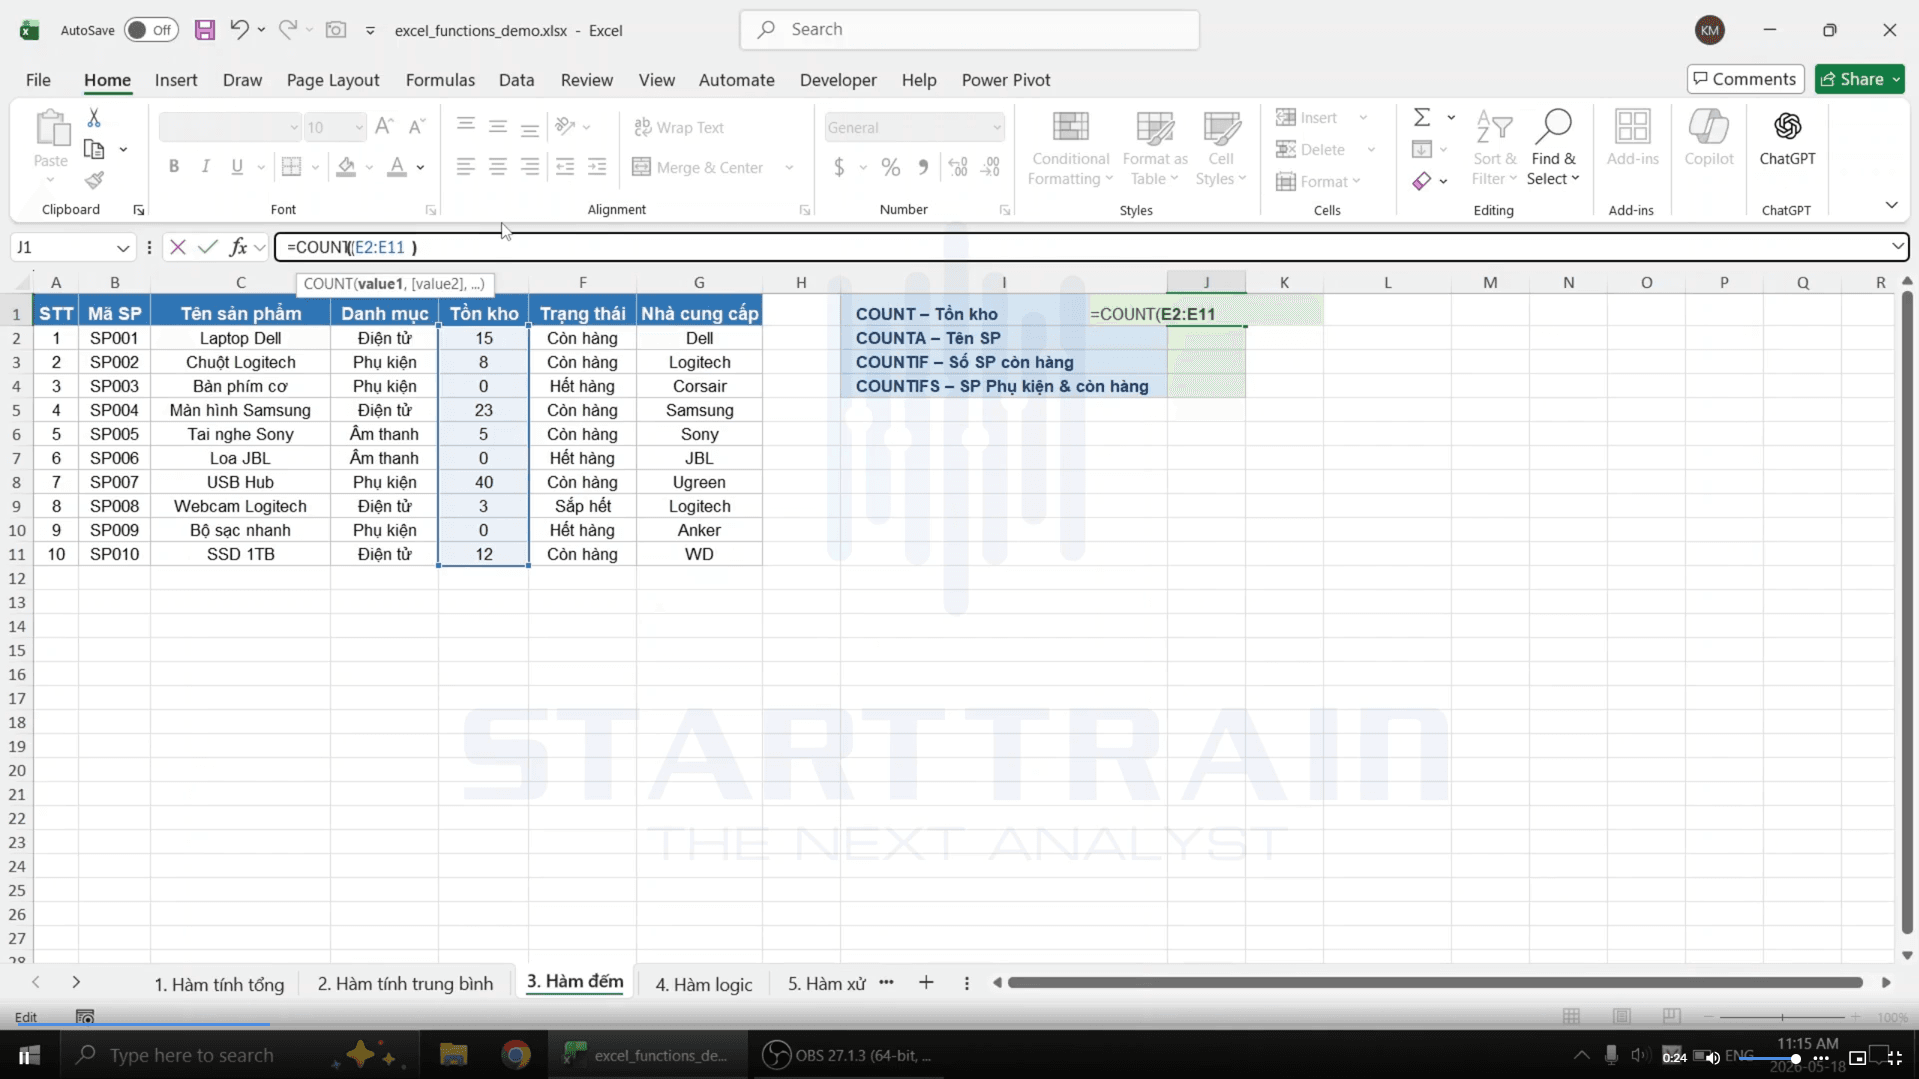Toggle Wrap Text
The width and height of the screenshot is (1919, 1079).
coord(679,127)
